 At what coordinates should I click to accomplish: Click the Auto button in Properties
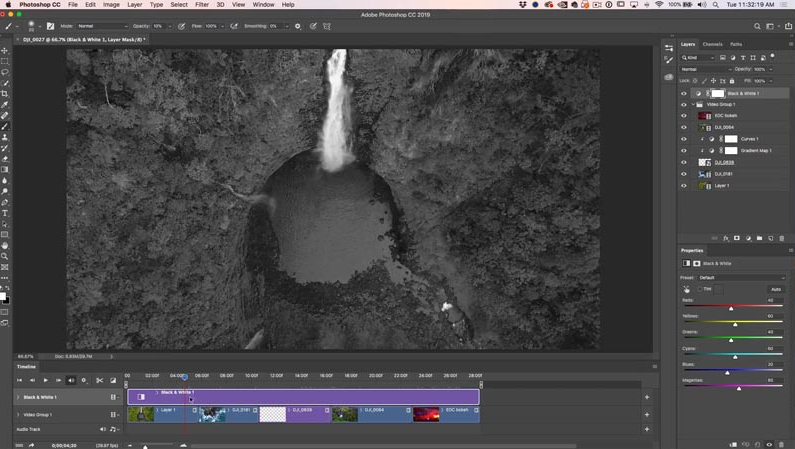click(776, 289)
